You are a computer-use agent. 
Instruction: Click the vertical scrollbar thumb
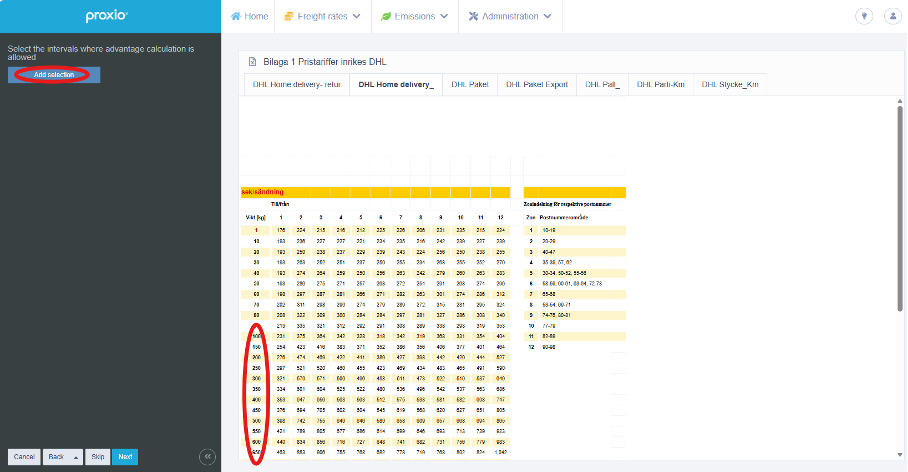tap(900, 208)
